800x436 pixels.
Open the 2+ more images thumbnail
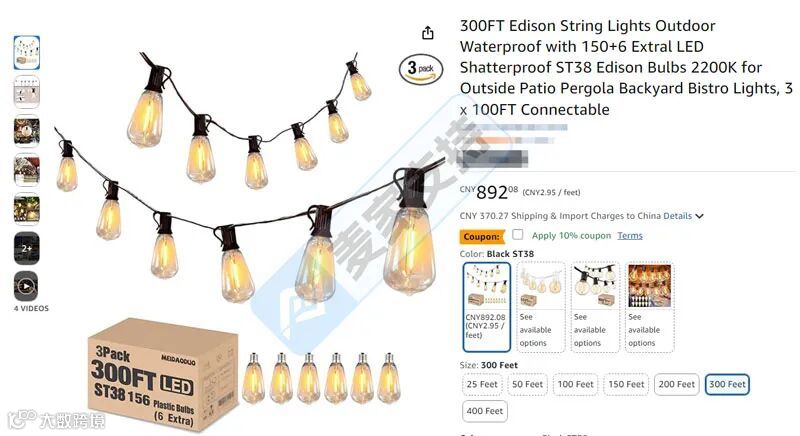coord(27,248)
